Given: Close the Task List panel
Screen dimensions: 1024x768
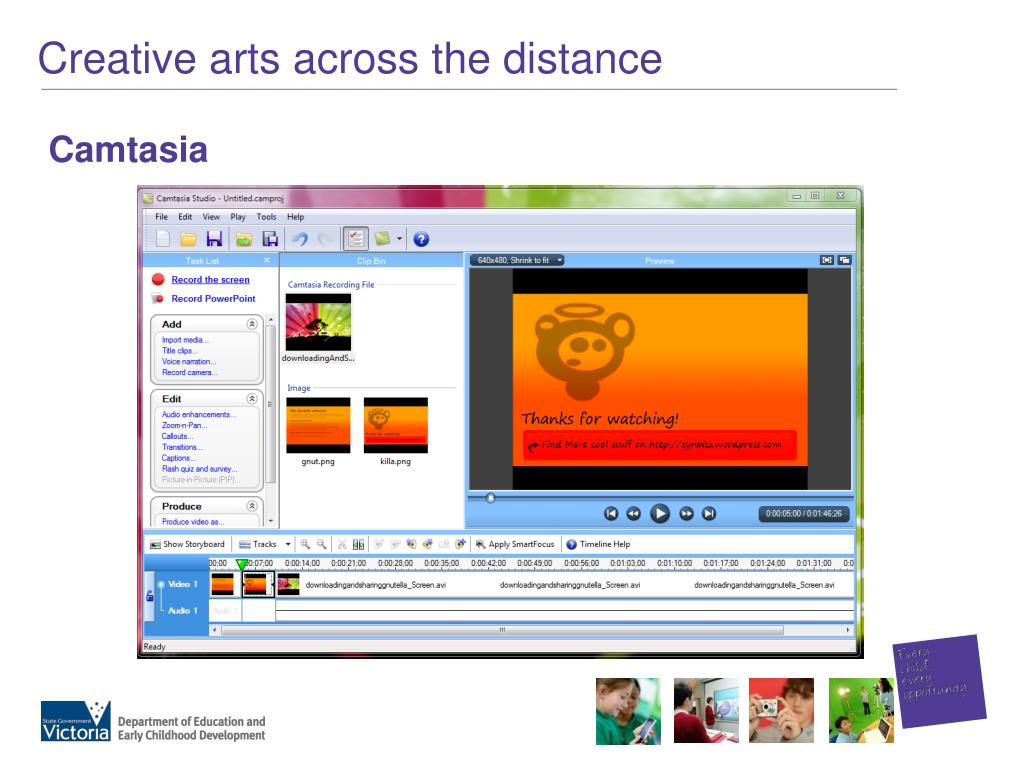Looking at the screenshot, I should point(266,261).
